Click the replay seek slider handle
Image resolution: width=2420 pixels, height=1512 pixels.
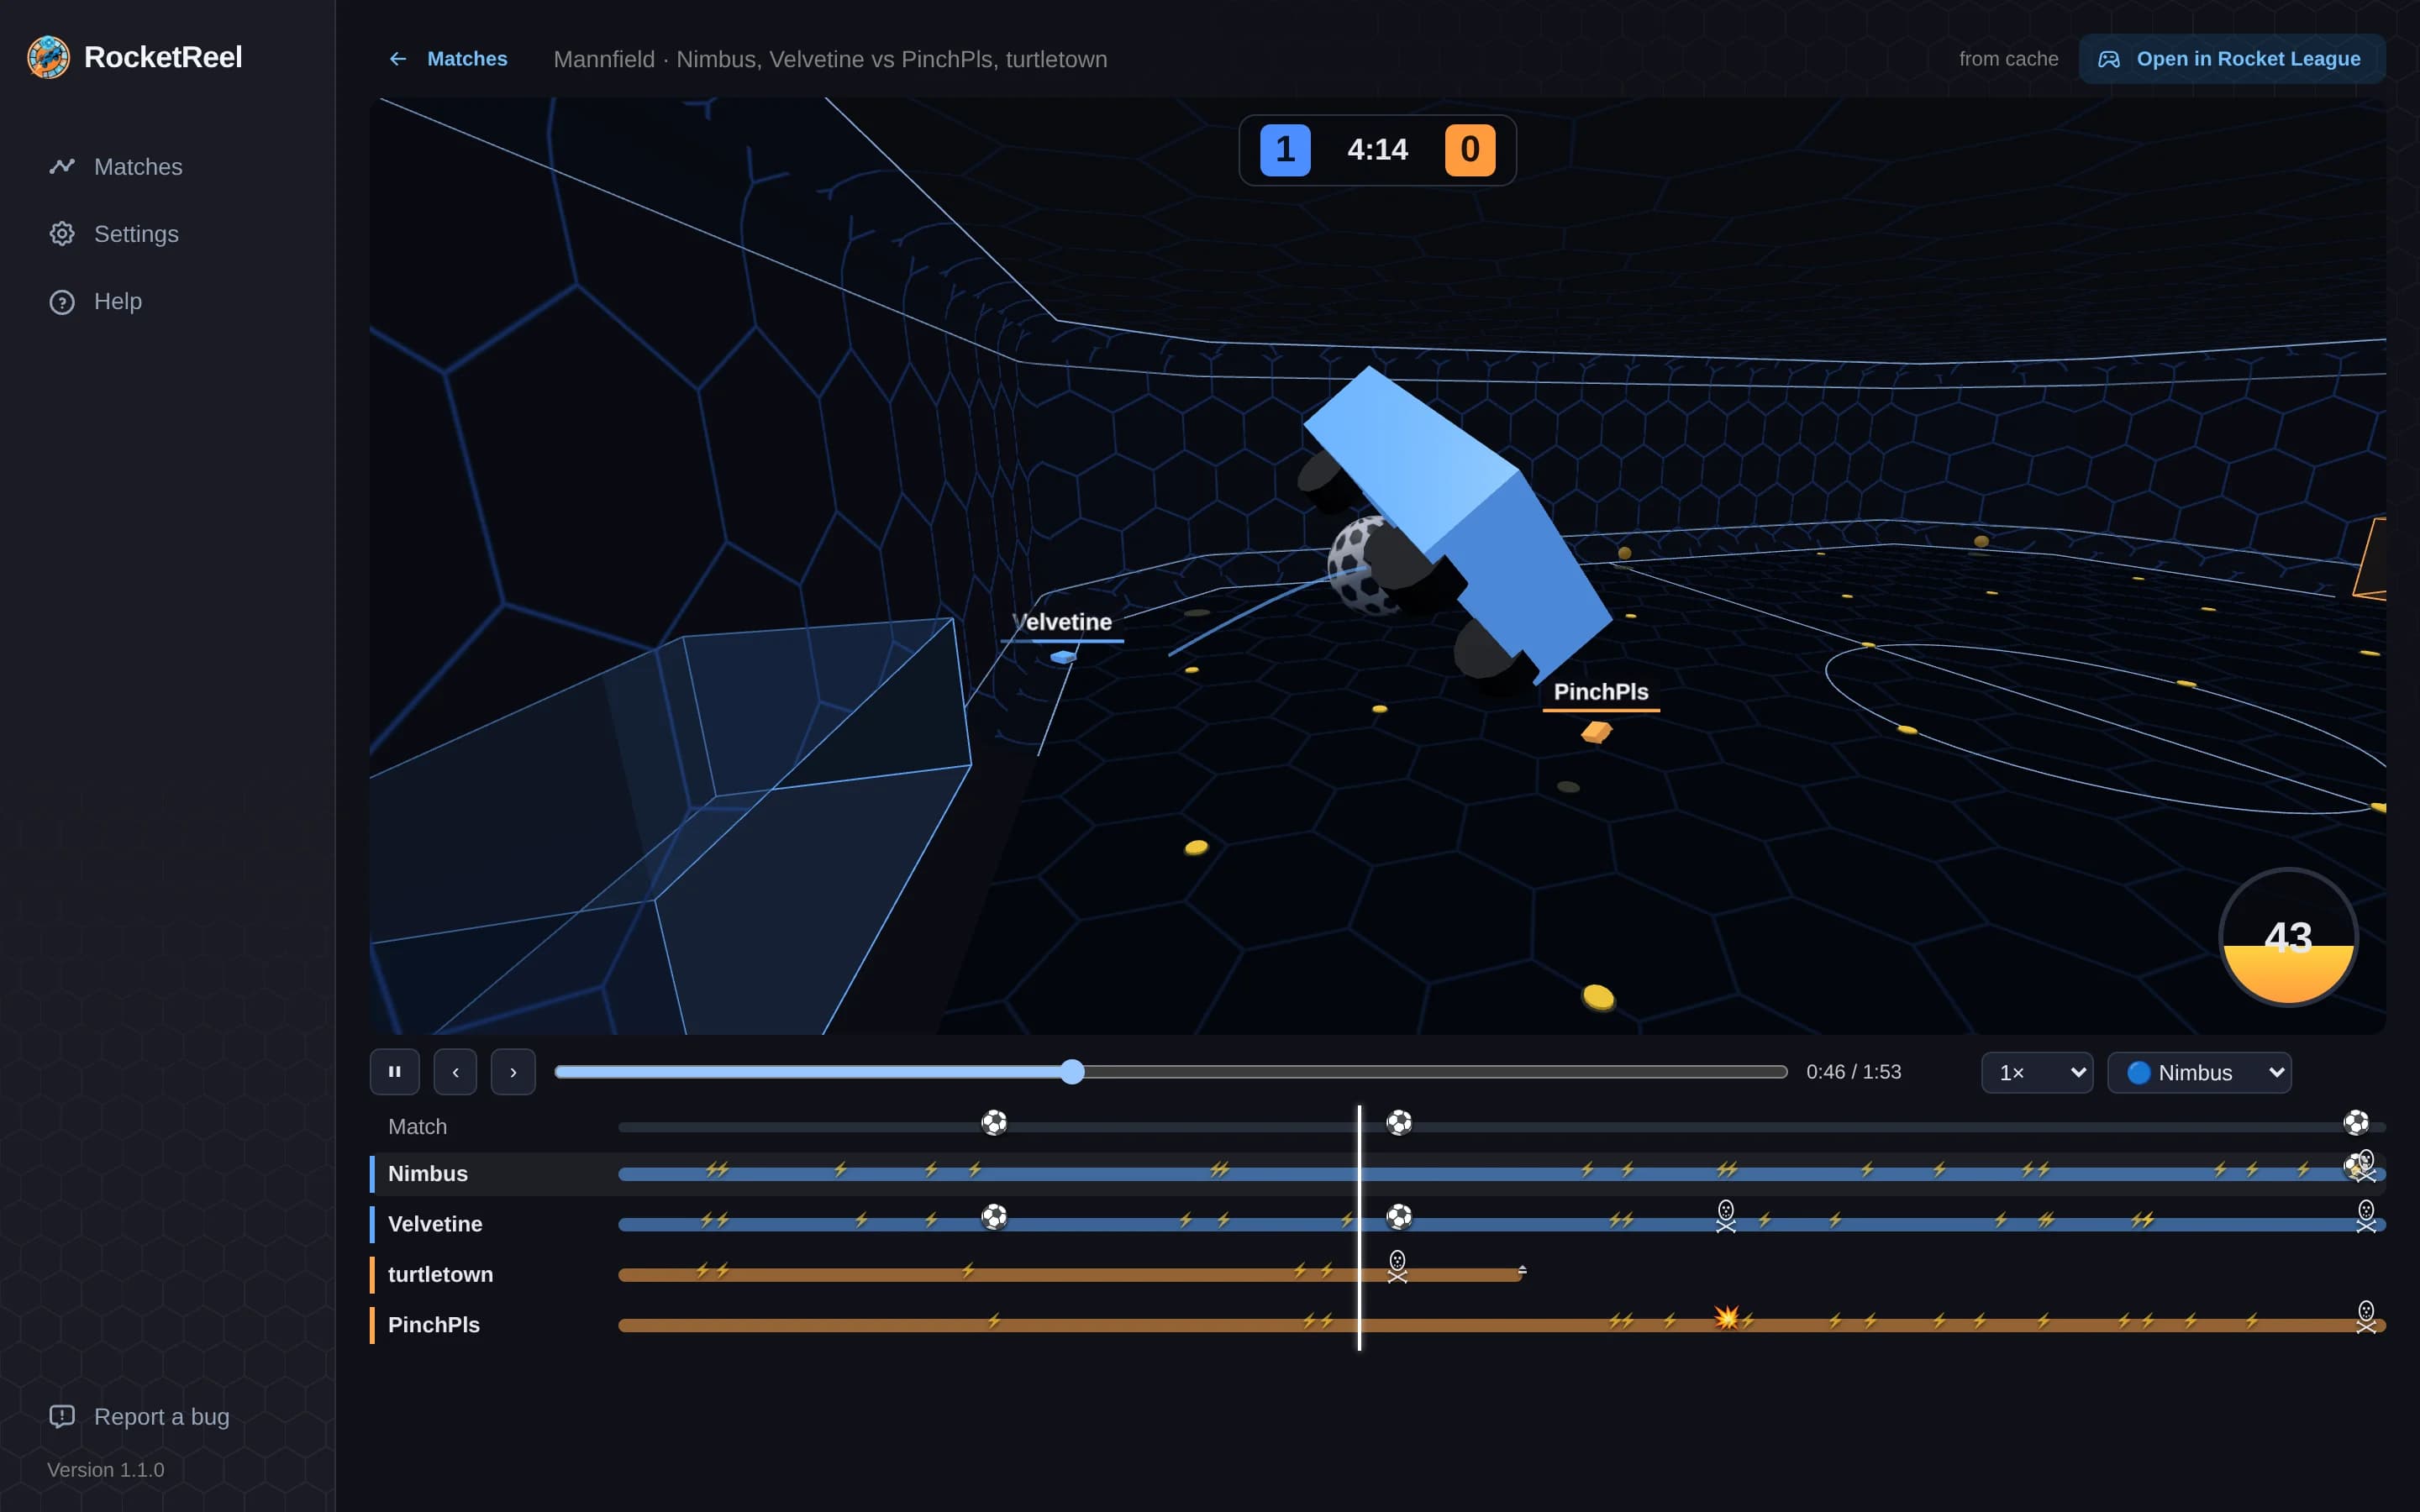pyautogui.click(x=1072, y=1072)
